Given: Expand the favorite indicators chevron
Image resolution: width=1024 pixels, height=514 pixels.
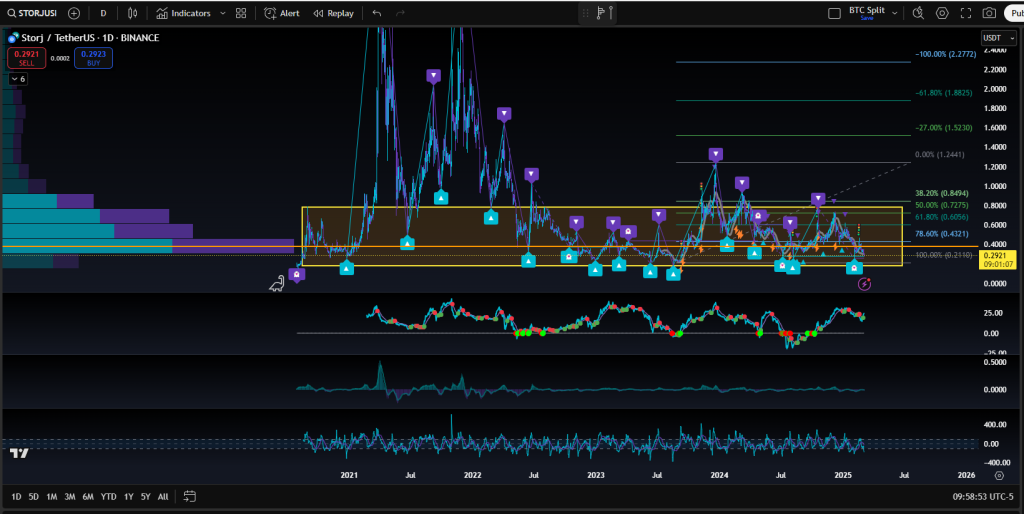Looking at the screenshot, I should click(x=223, y=13).
